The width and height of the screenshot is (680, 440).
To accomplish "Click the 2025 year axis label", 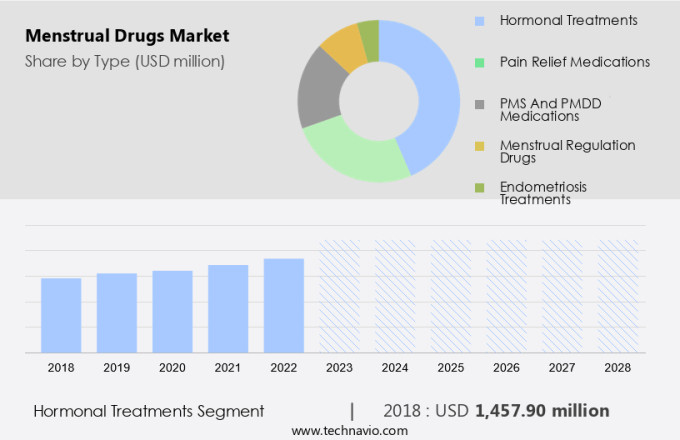I will (x=451, y=368).
